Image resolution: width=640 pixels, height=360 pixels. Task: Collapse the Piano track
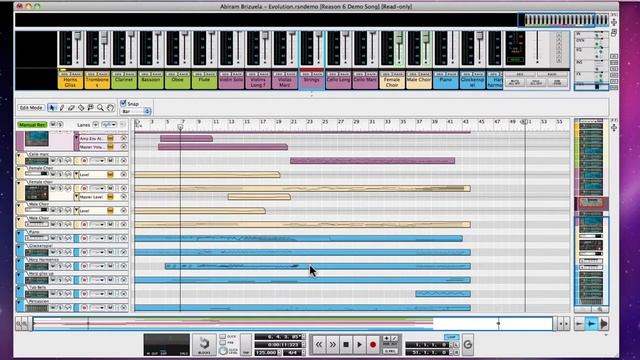tap(19, 233)
